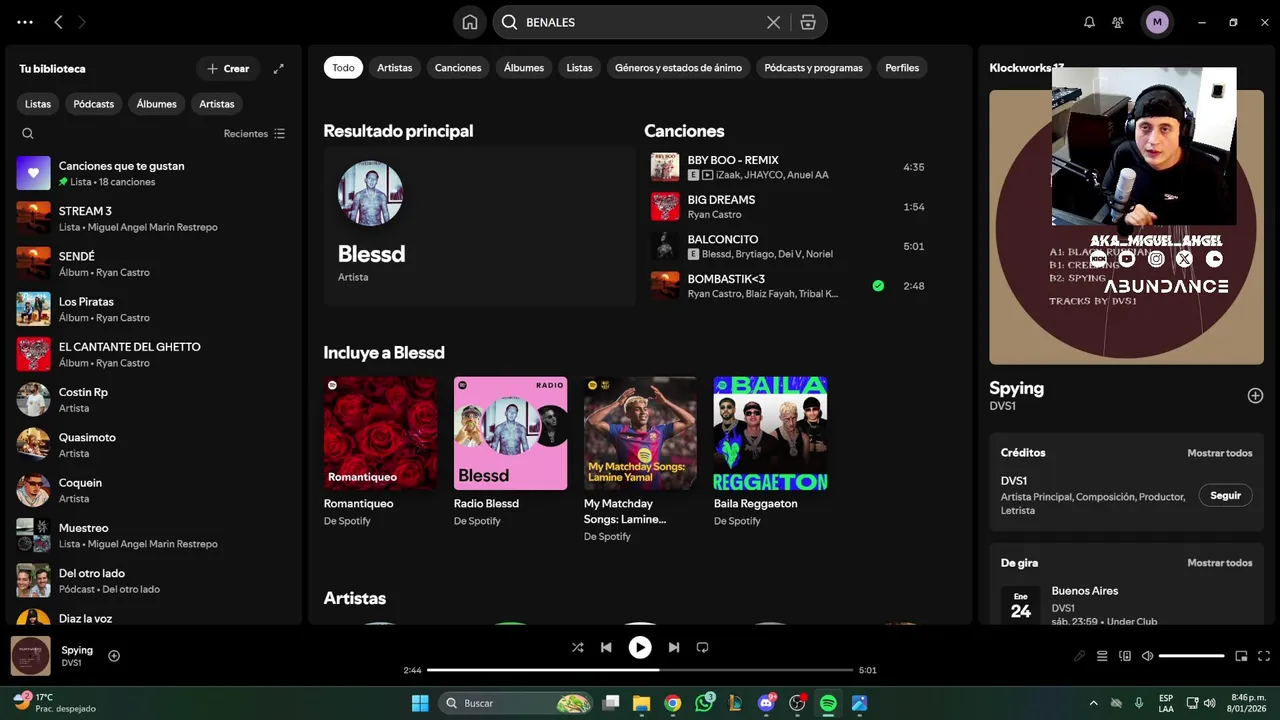Open the notifications bell
Image resolution: width=1280 pixels, height=720 pixels.
click(x=1090, y=22)
